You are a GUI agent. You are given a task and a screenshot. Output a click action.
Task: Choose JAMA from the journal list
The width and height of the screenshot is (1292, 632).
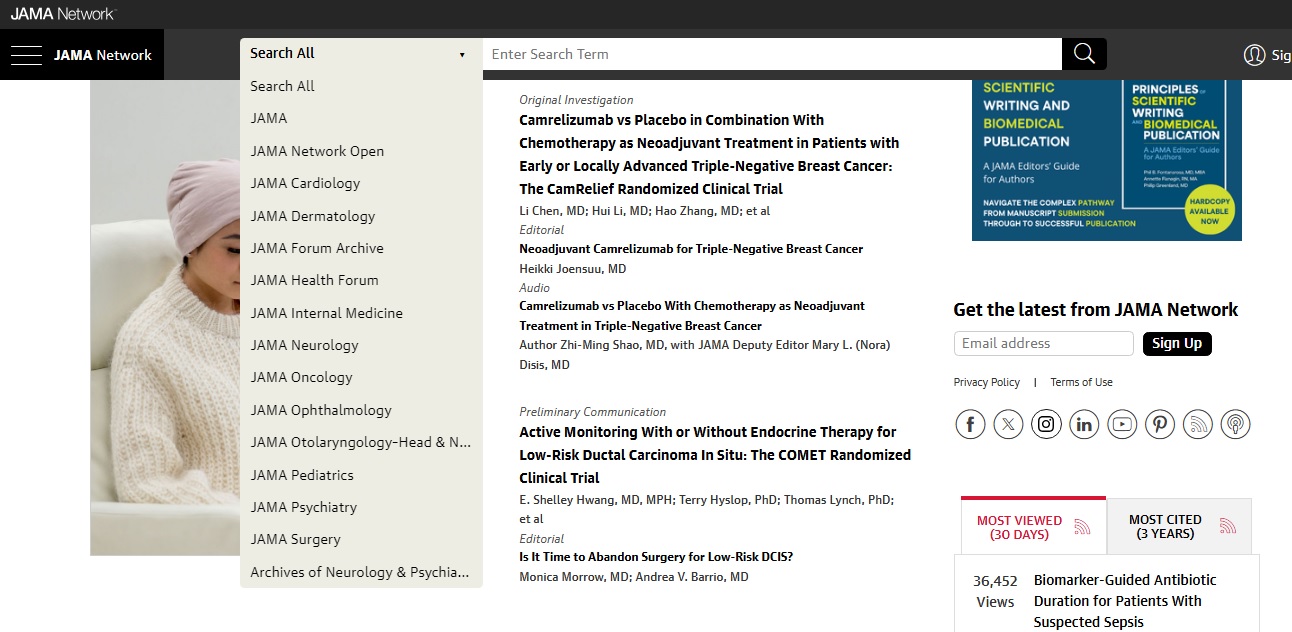tap(361, 118)
